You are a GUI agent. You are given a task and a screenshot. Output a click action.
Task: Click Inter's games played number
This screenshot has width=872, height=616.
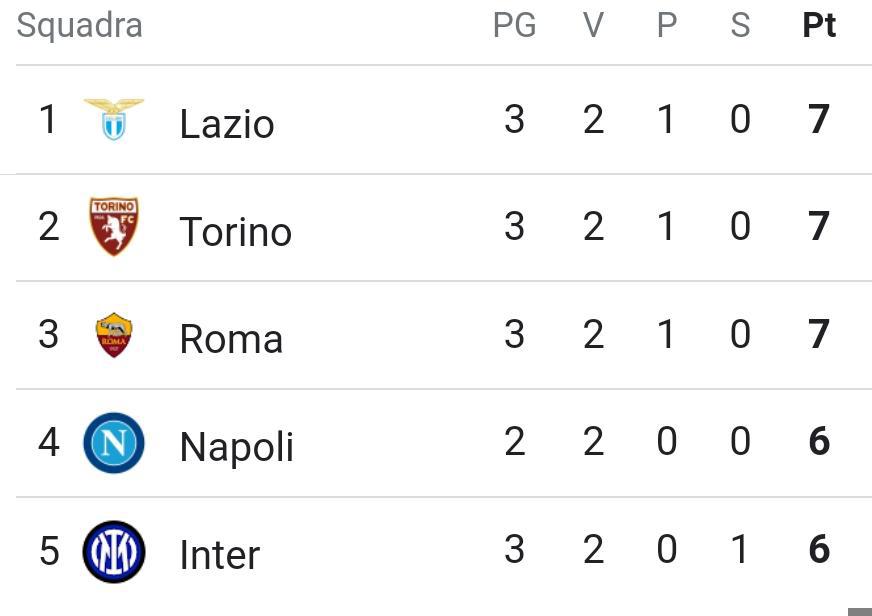514,550
